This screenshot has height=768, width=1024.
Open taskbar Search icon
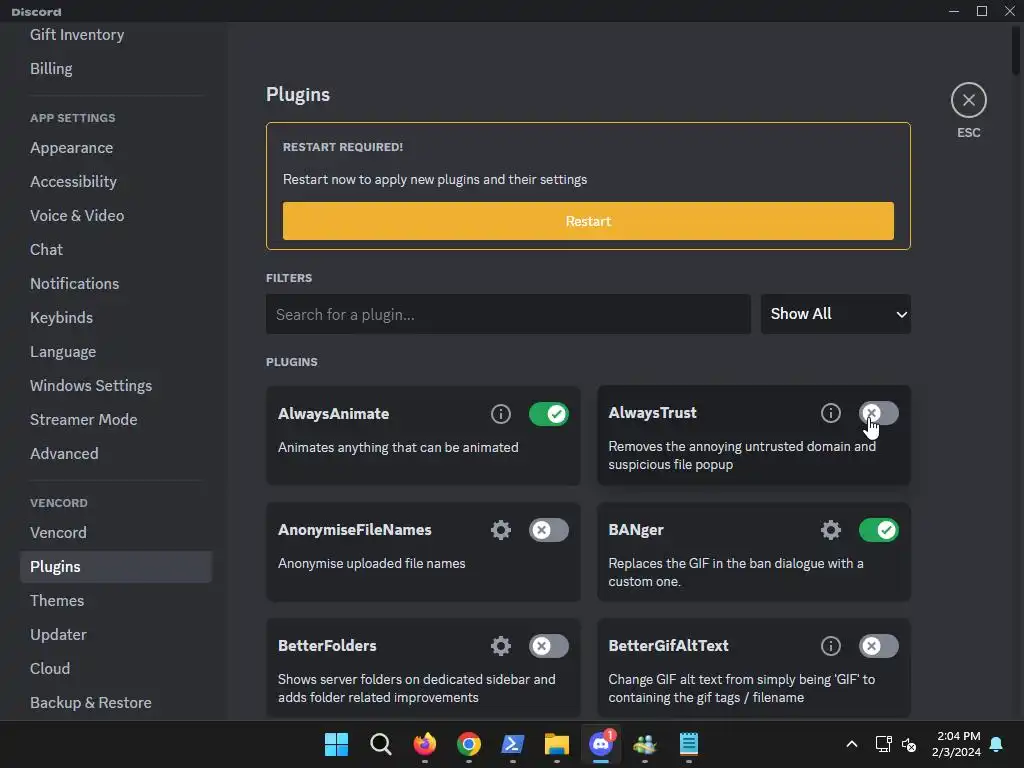coord(380,744)
